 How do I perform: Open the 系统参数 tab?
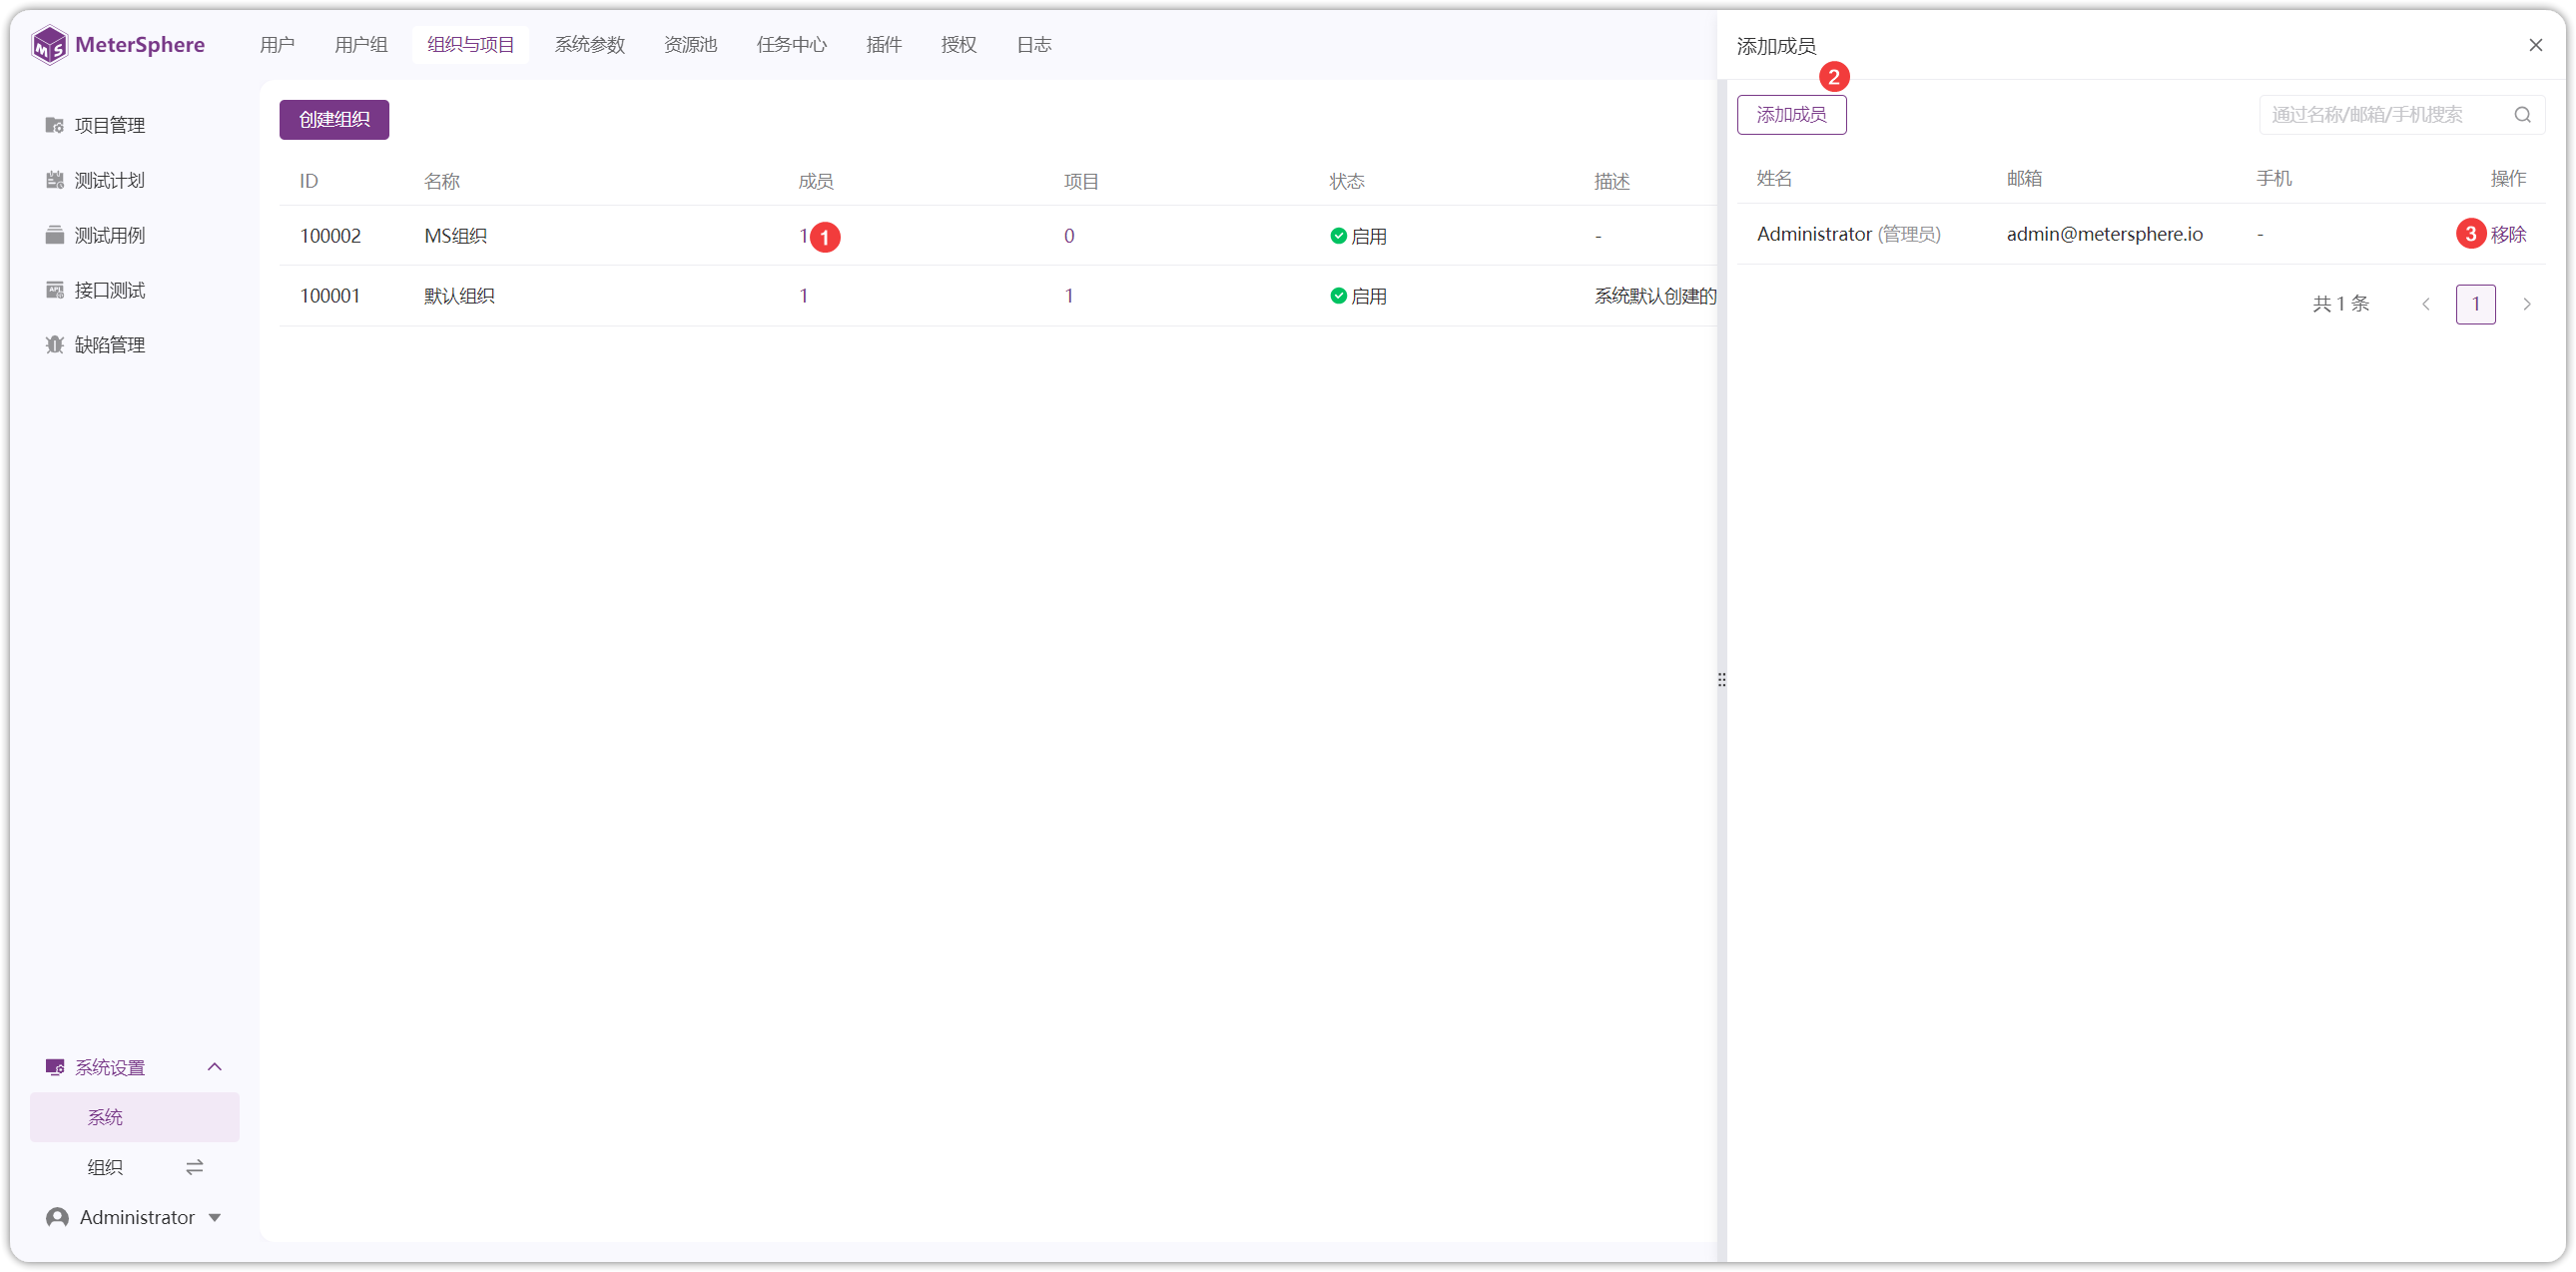pyautogui.click(x=589, y=45)
